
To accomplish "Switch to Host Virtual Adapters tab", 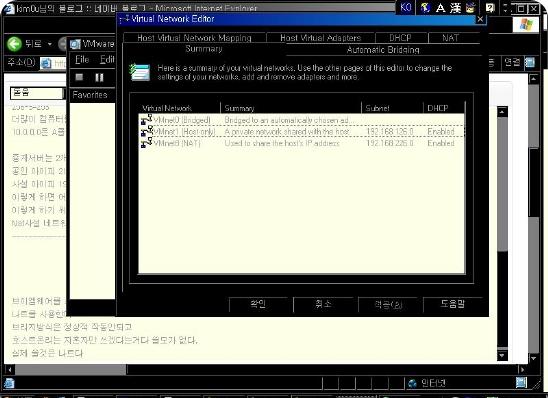I will pyautogui.click(x=320, y=38).
